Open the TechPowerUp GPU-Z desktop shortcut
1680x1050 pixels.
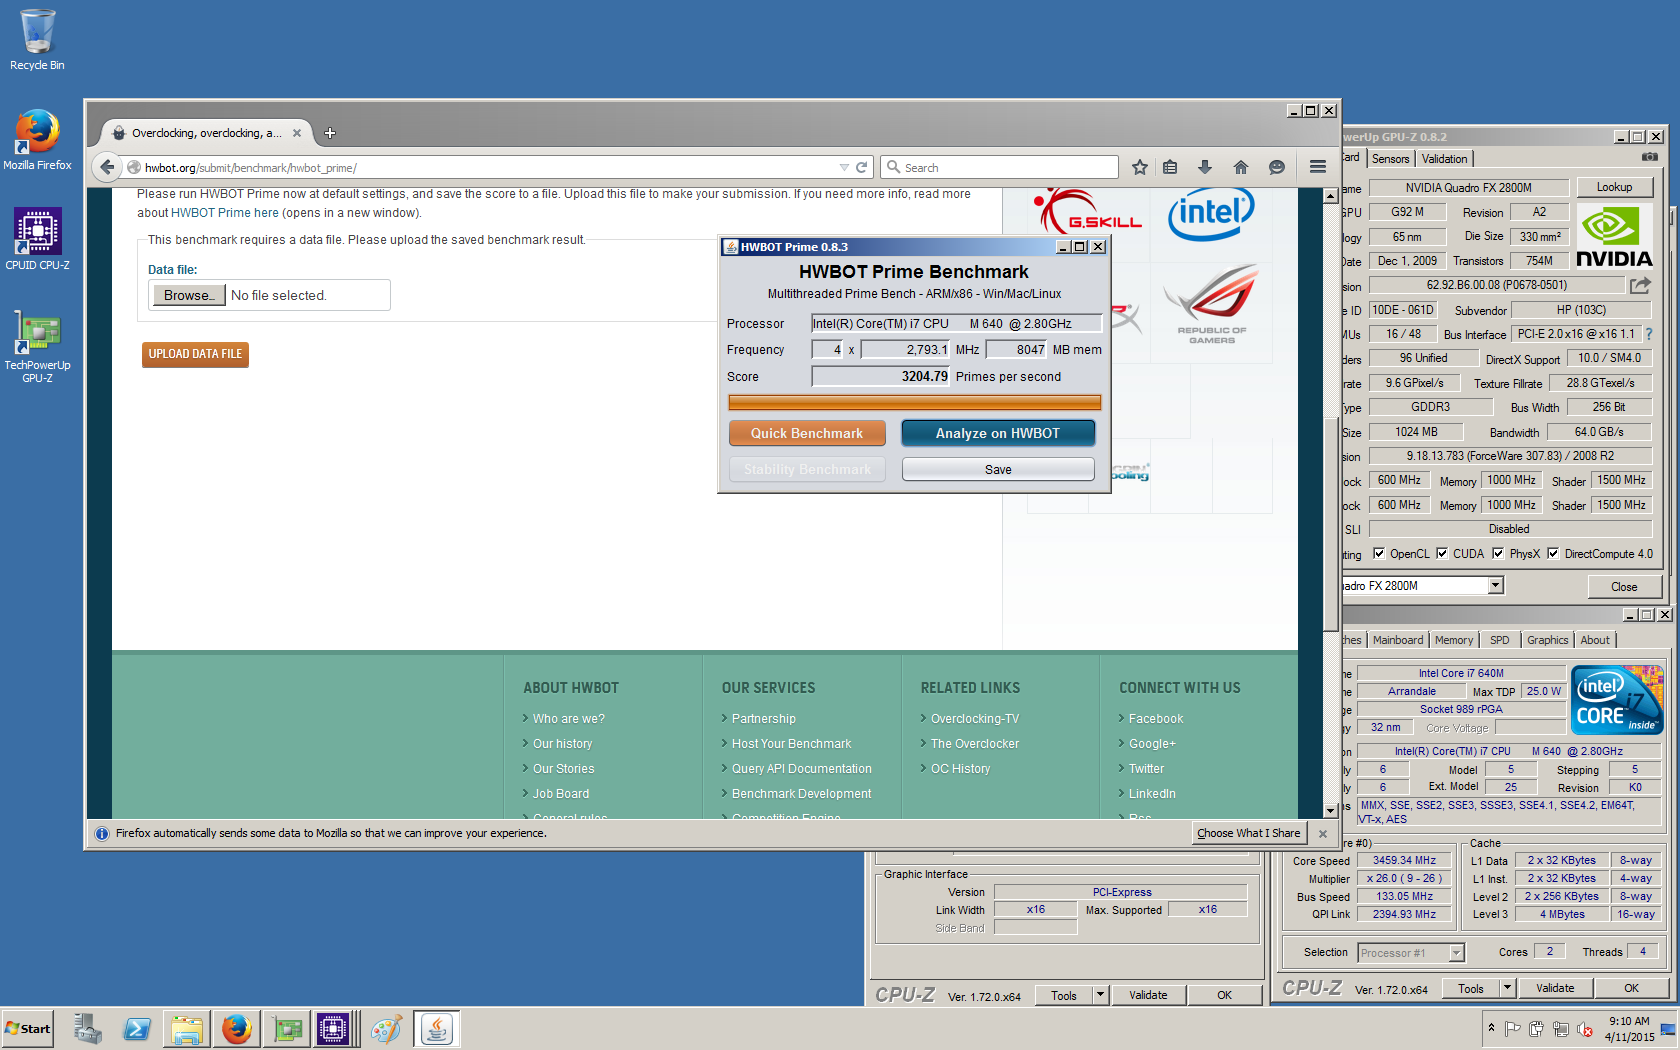pos(37,346)
